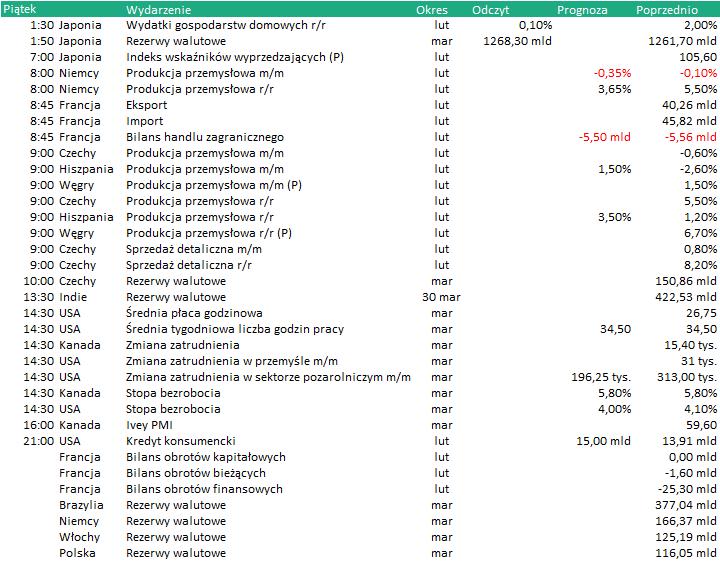Screen dimensions: 720x561
Task: Select the red forecast '-0,35%'
Action: point(612,73)
